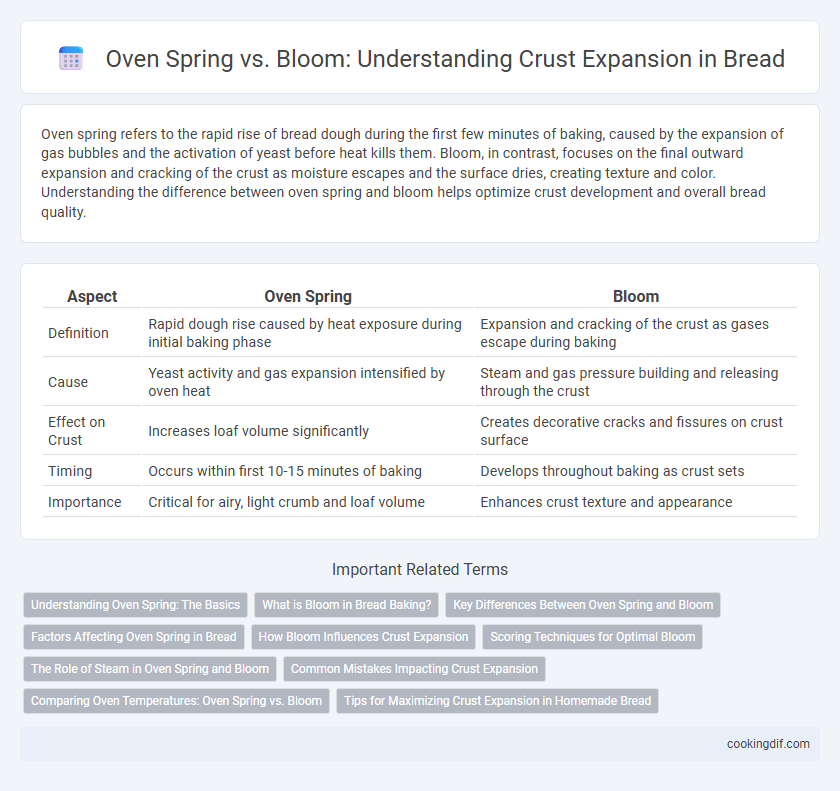Open 'What is Bloom in Bread Baking?' tag
Screen dimensions: 840x791
coord(347,605)
